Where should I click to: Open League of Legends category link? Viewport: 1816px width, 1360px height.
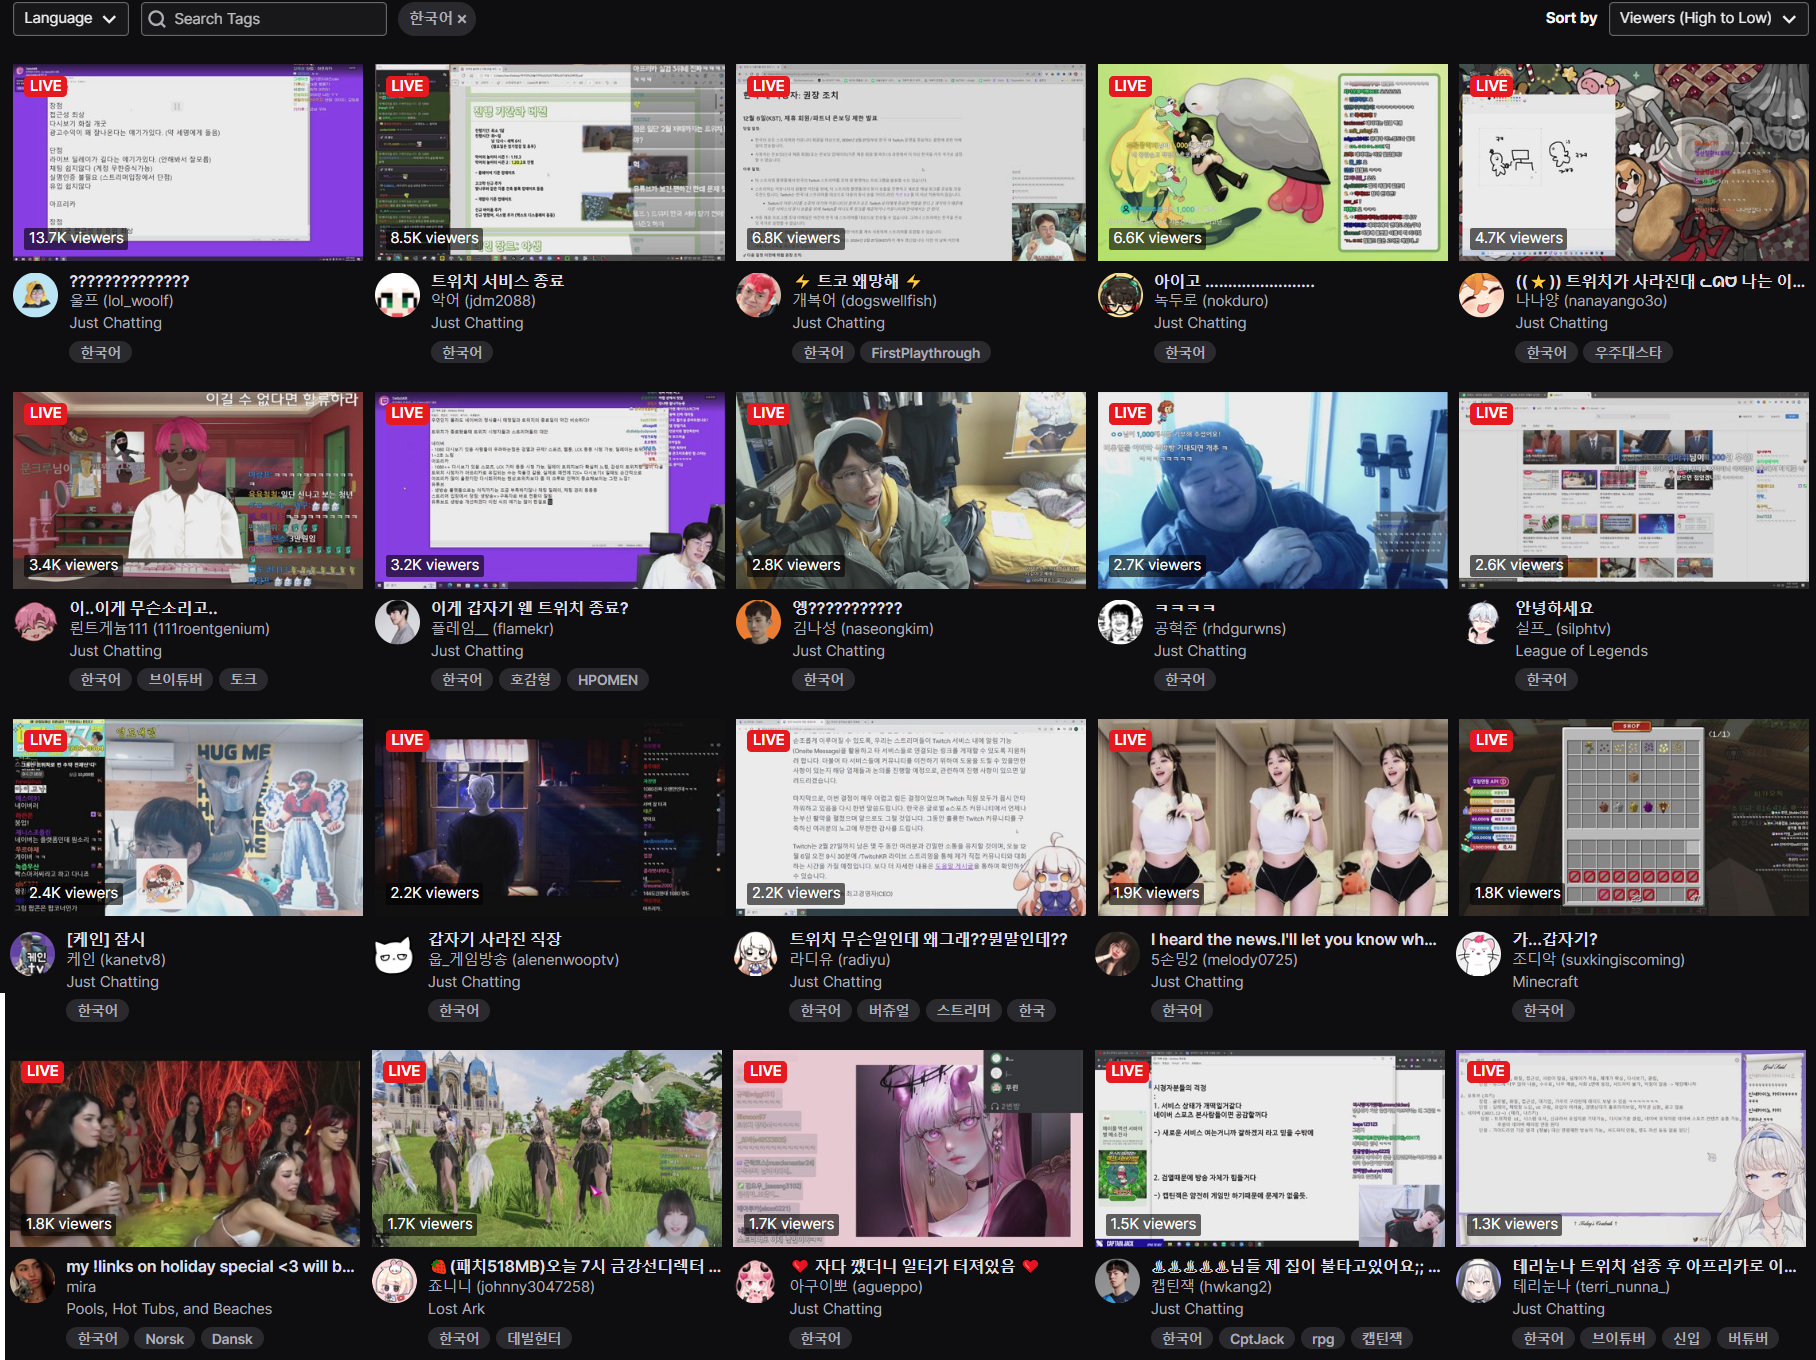1581,651
